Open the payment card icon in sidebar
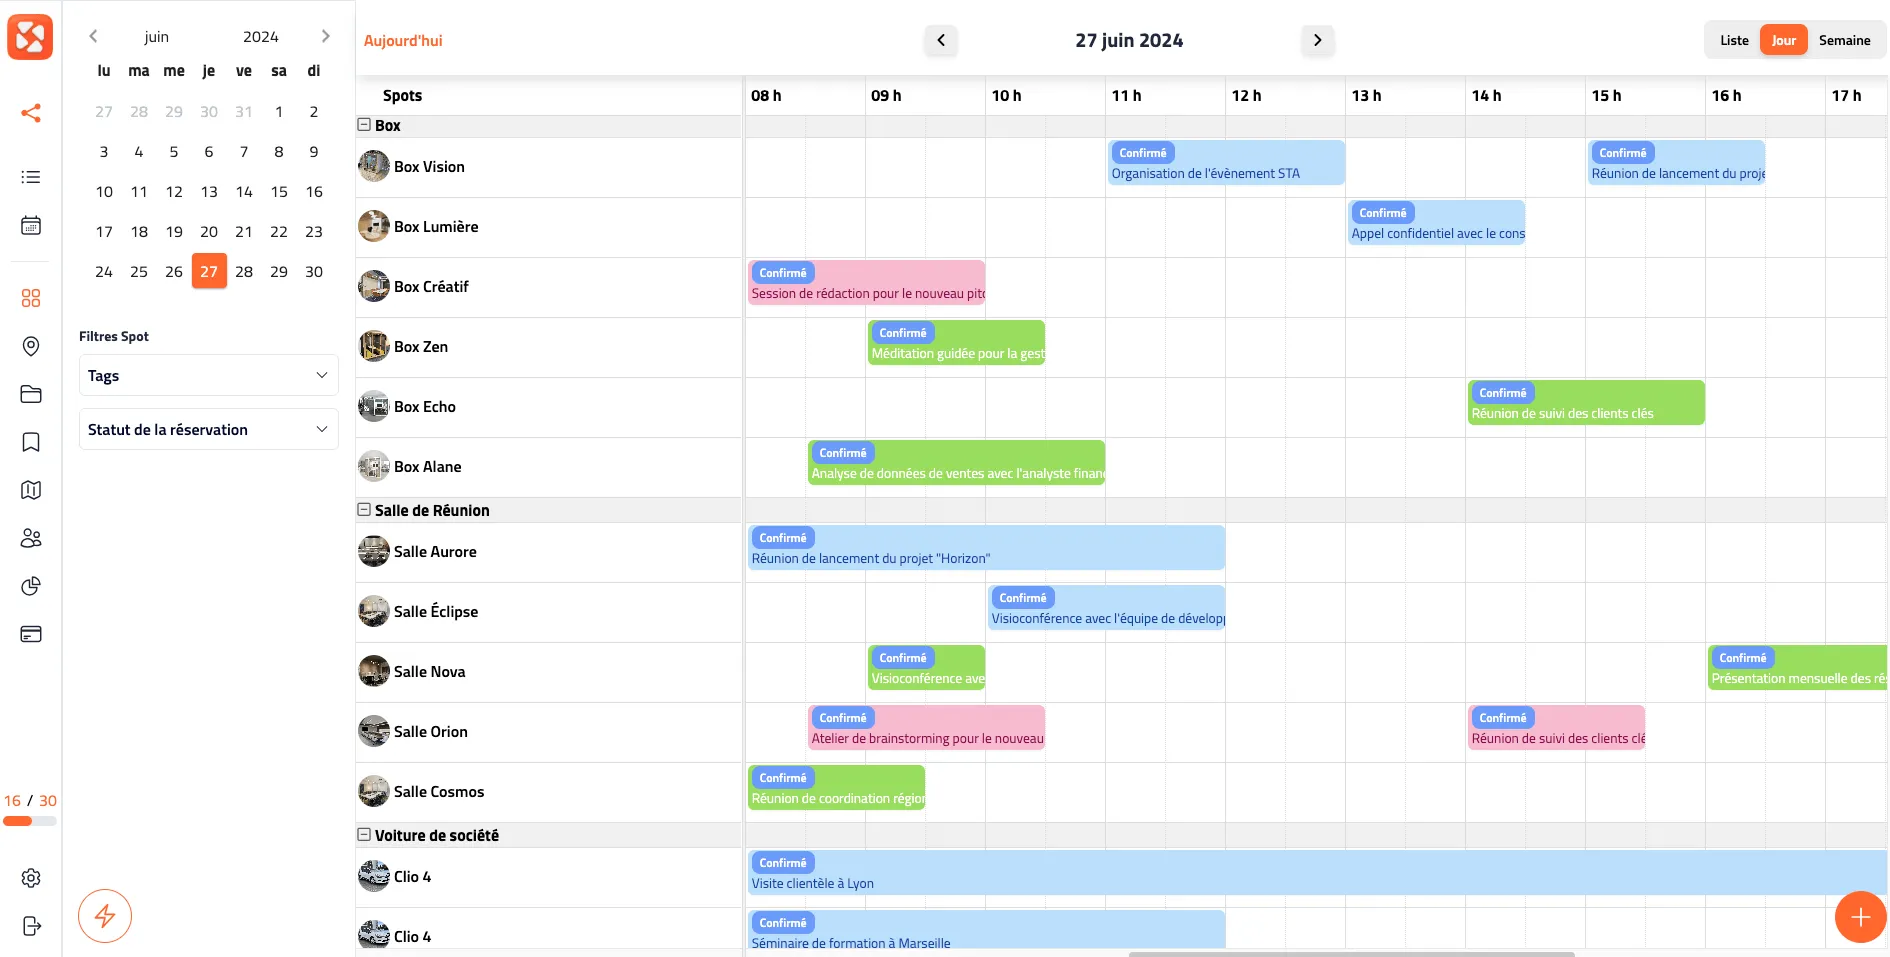 pyautogui.click(x=31, y=634)
